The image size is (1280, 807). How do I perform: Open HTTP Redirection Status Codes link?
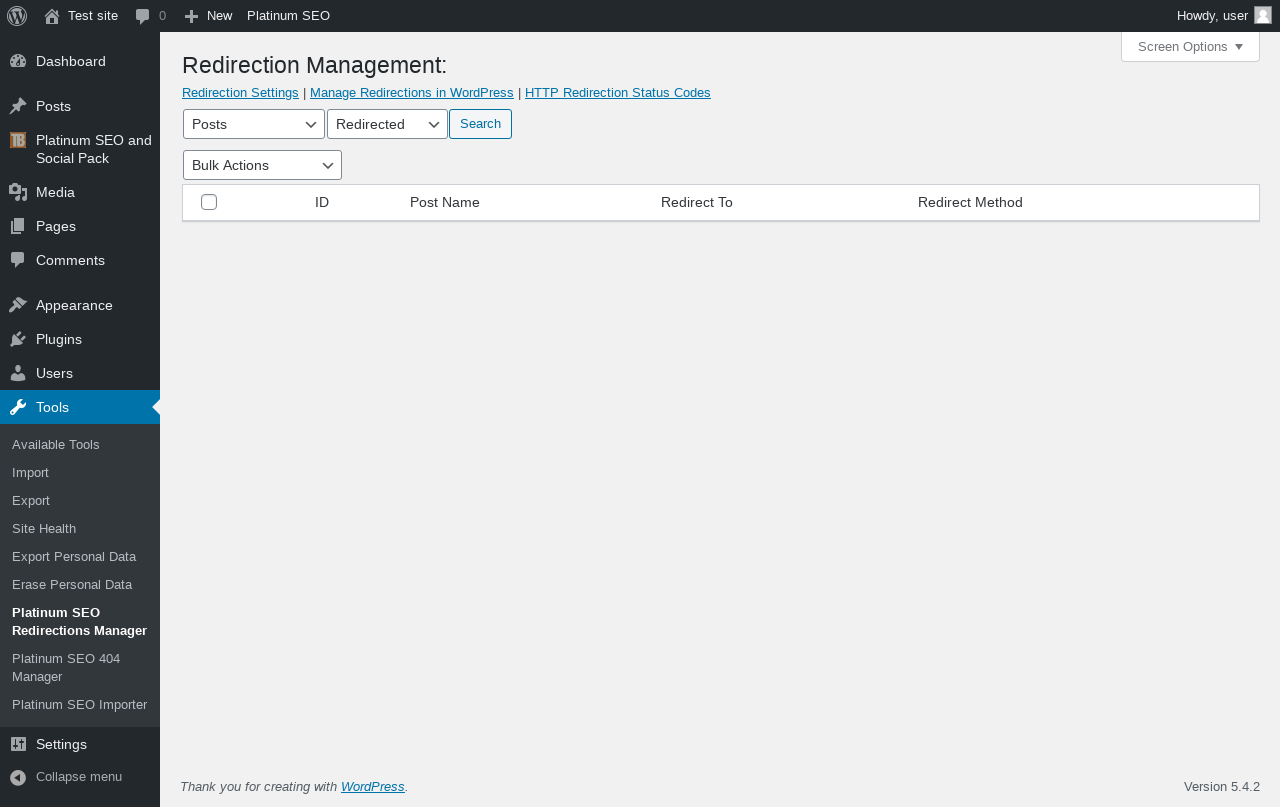[x=618, y=92]
